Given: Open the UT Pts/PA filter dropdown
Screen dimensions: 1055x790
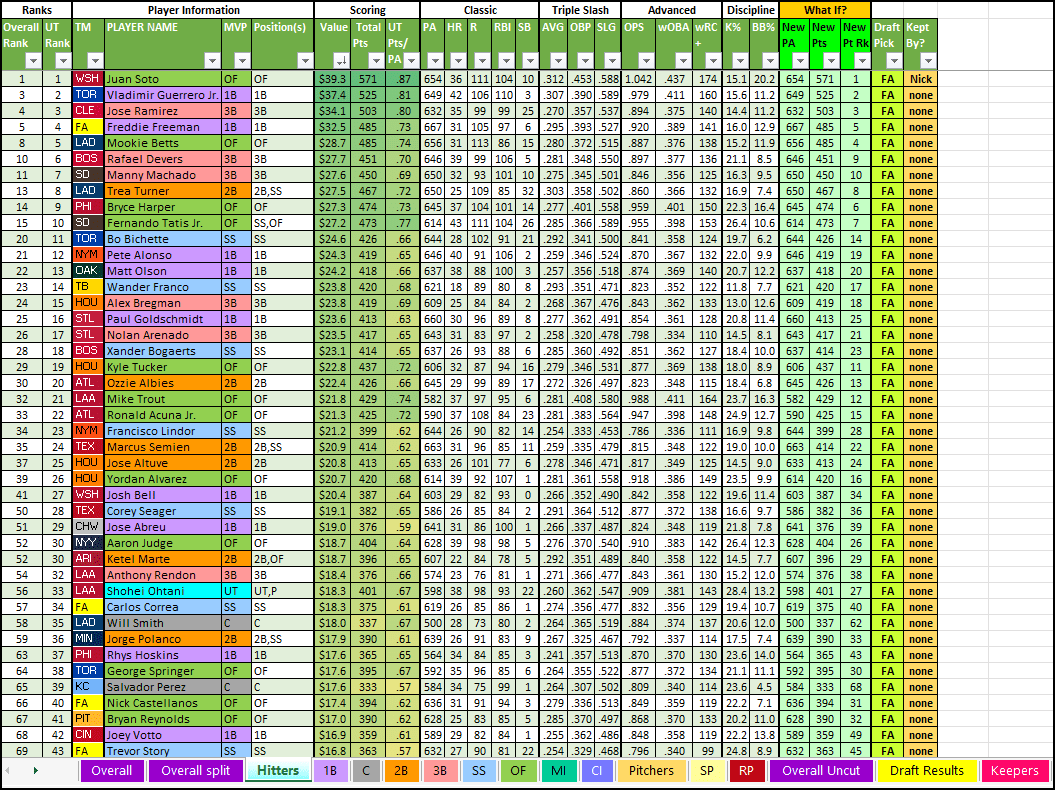Looking at the screenshot, I should tap(411, 61).
